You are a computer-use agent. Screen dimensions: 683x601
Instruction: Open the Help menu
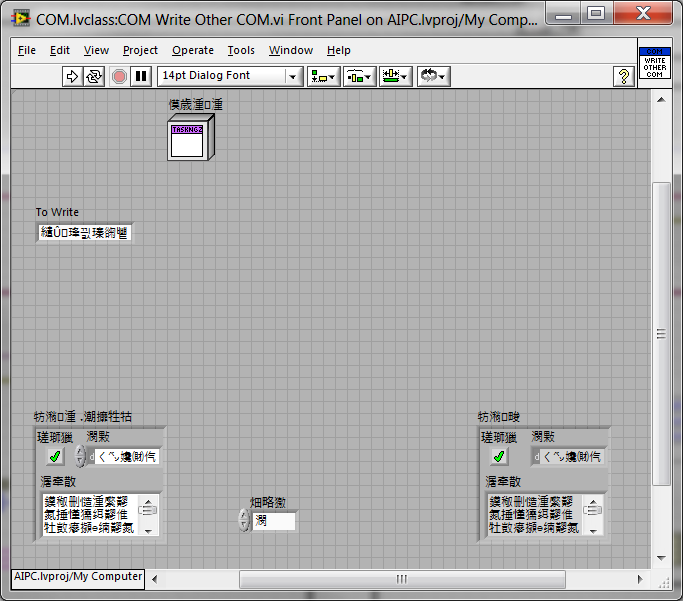click(x=338, y=51)
